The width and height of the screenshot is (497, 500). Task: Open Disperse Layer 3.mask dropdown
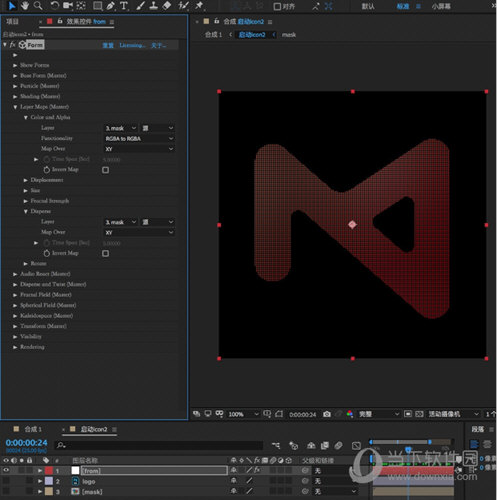tap(121, 222)
